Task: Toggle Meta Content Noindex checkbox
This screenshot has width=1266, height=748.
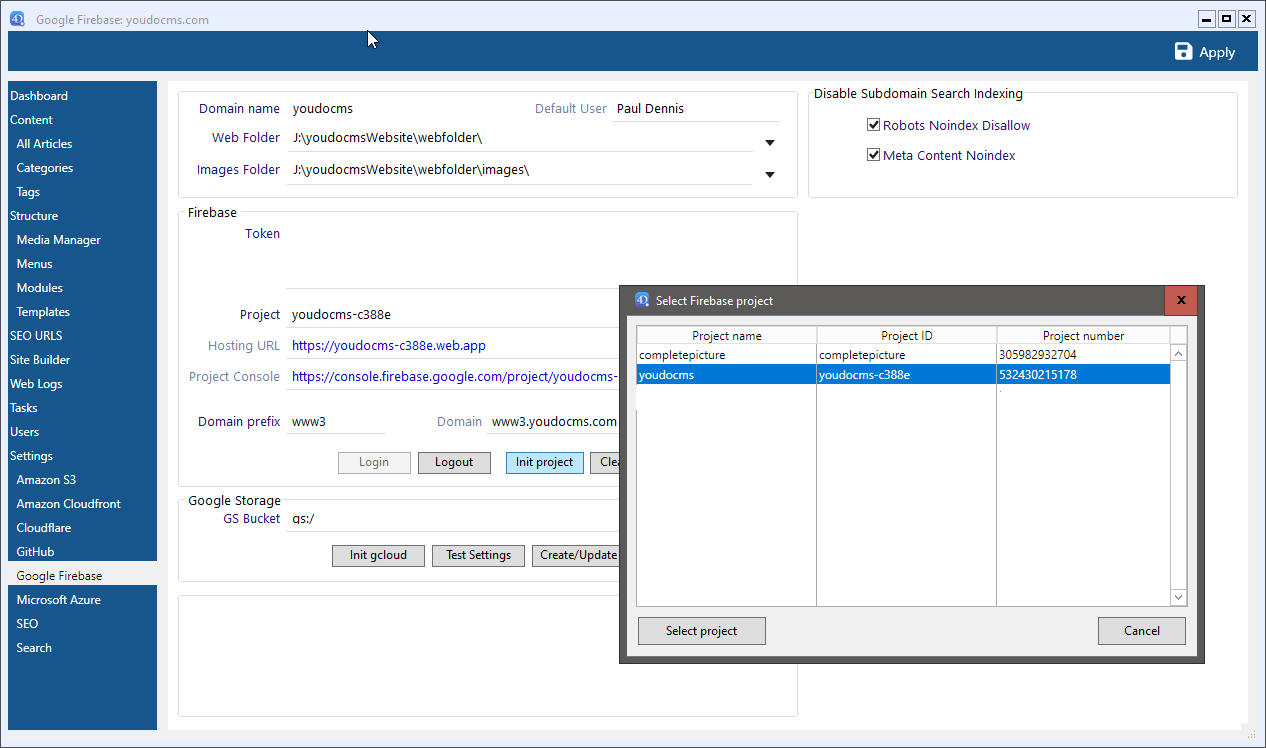Action: 873,155
